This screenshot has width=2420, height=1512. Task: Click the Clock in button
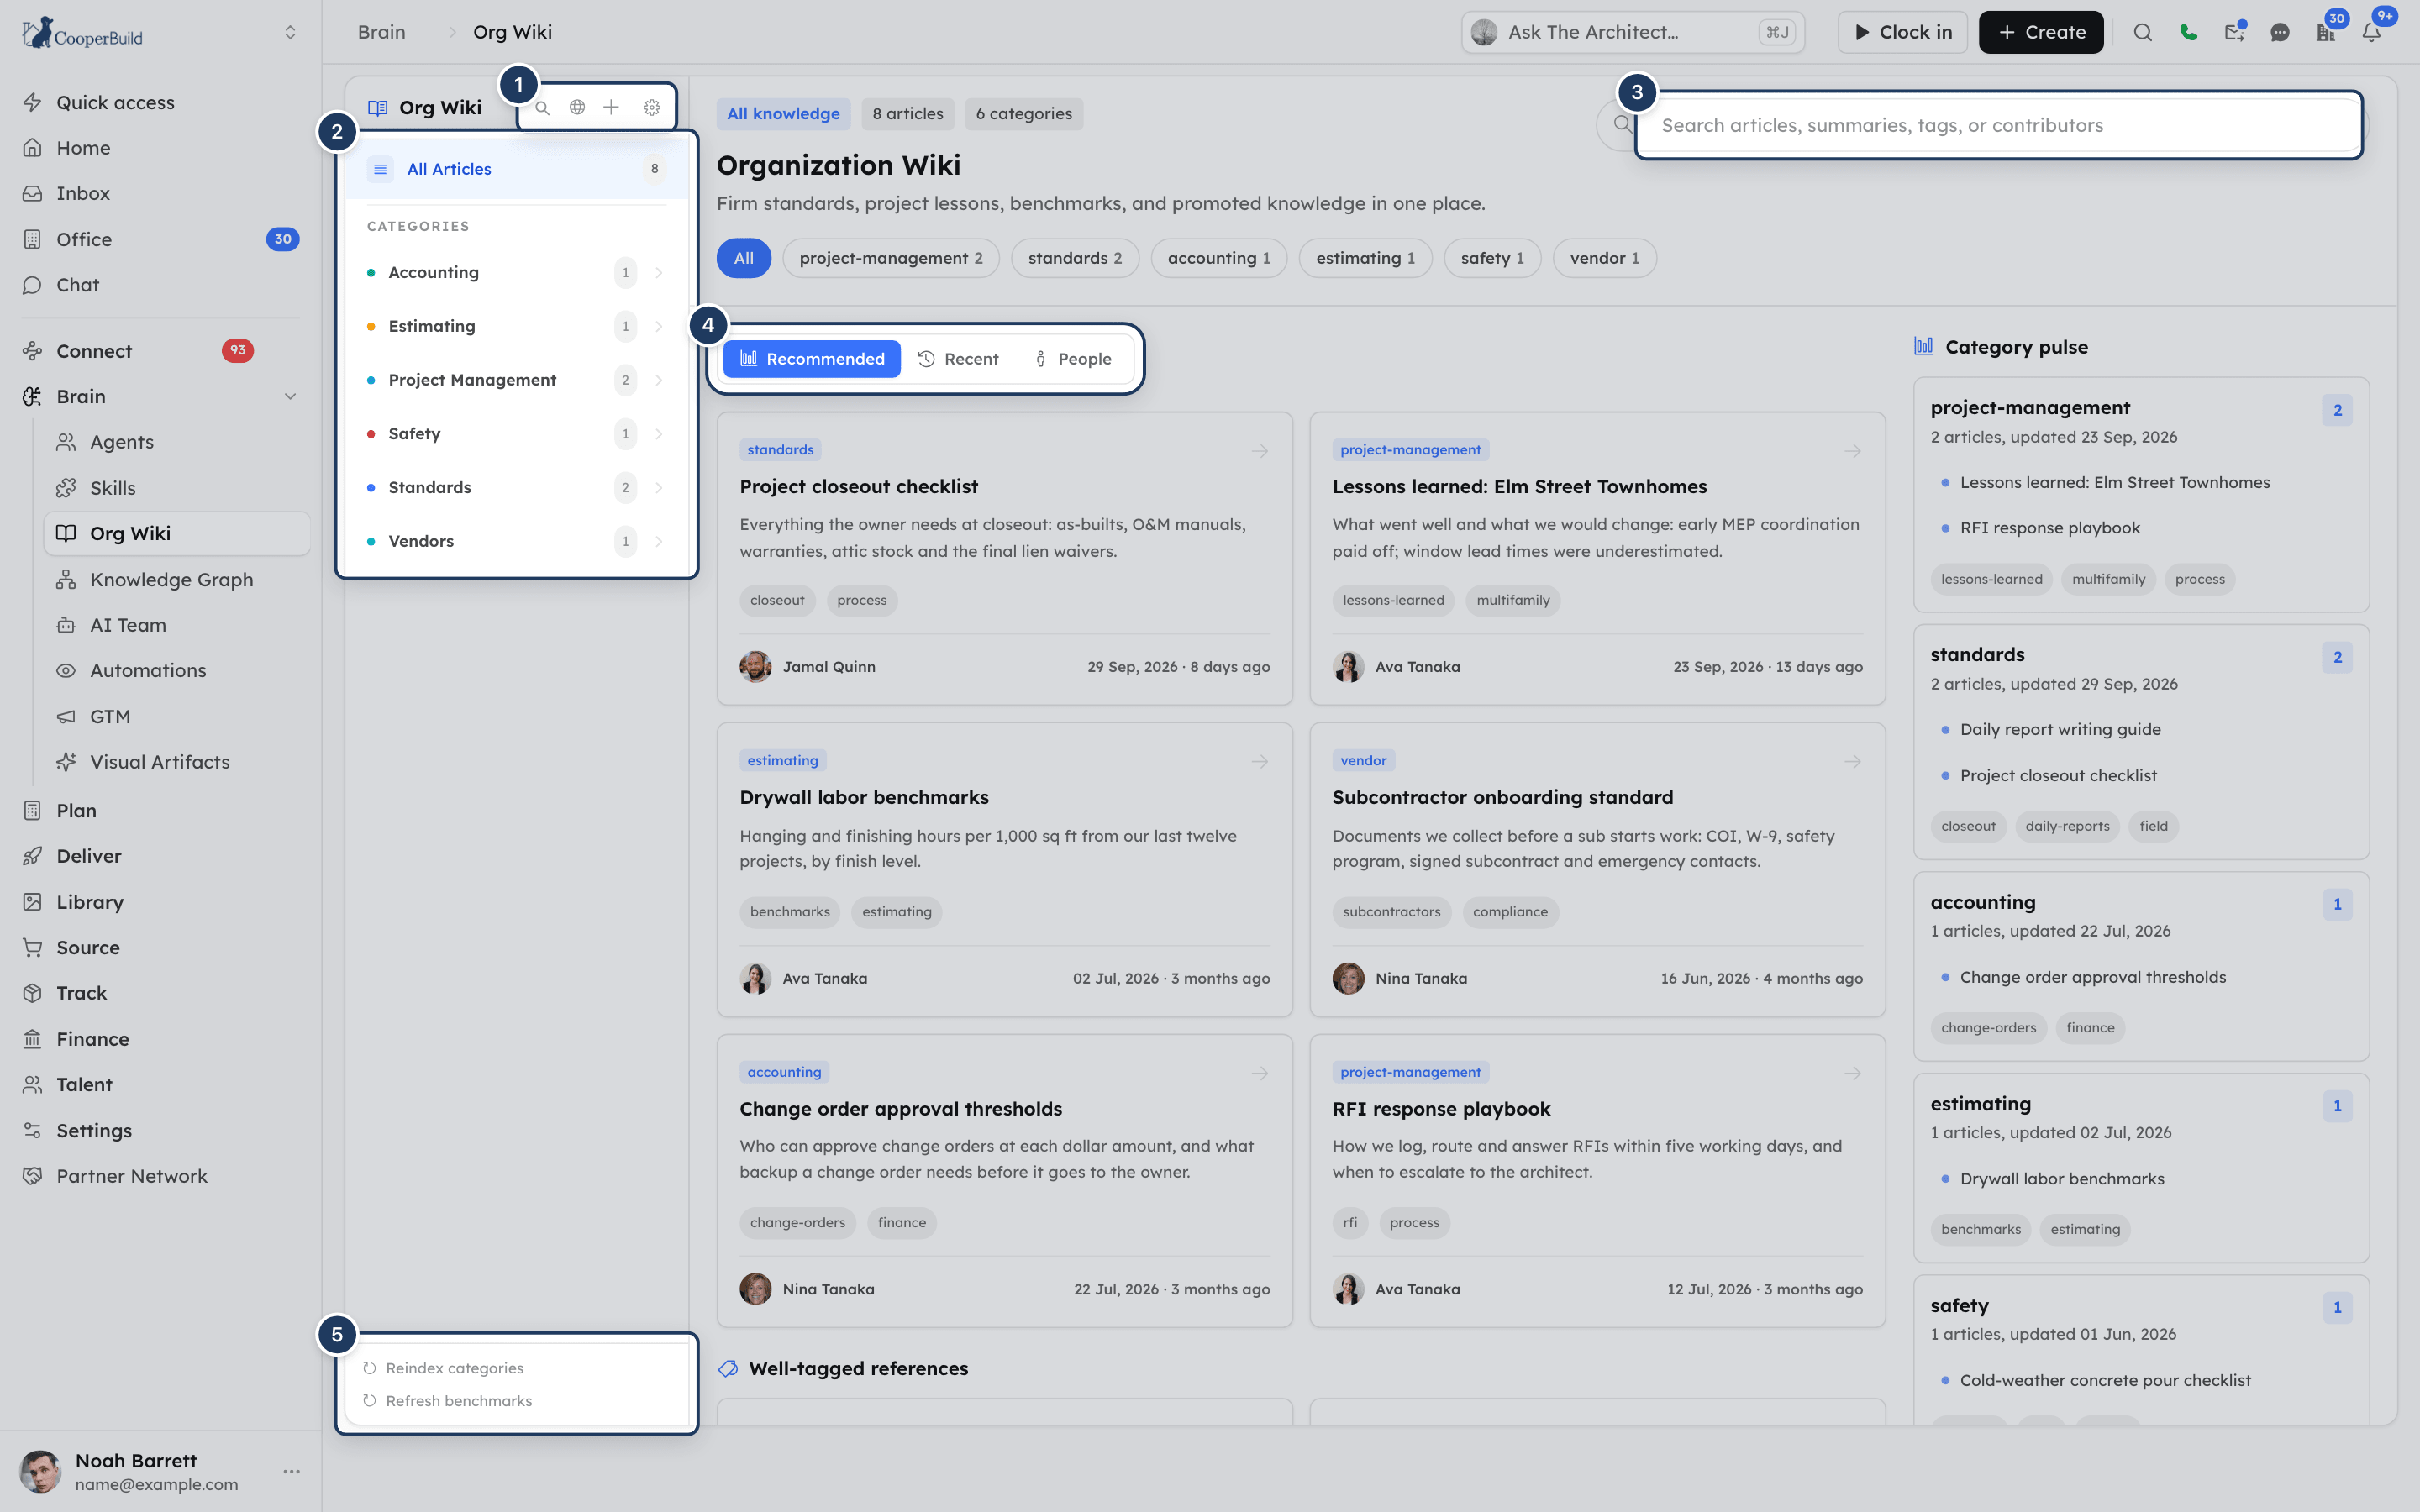tap(1902, 32)
